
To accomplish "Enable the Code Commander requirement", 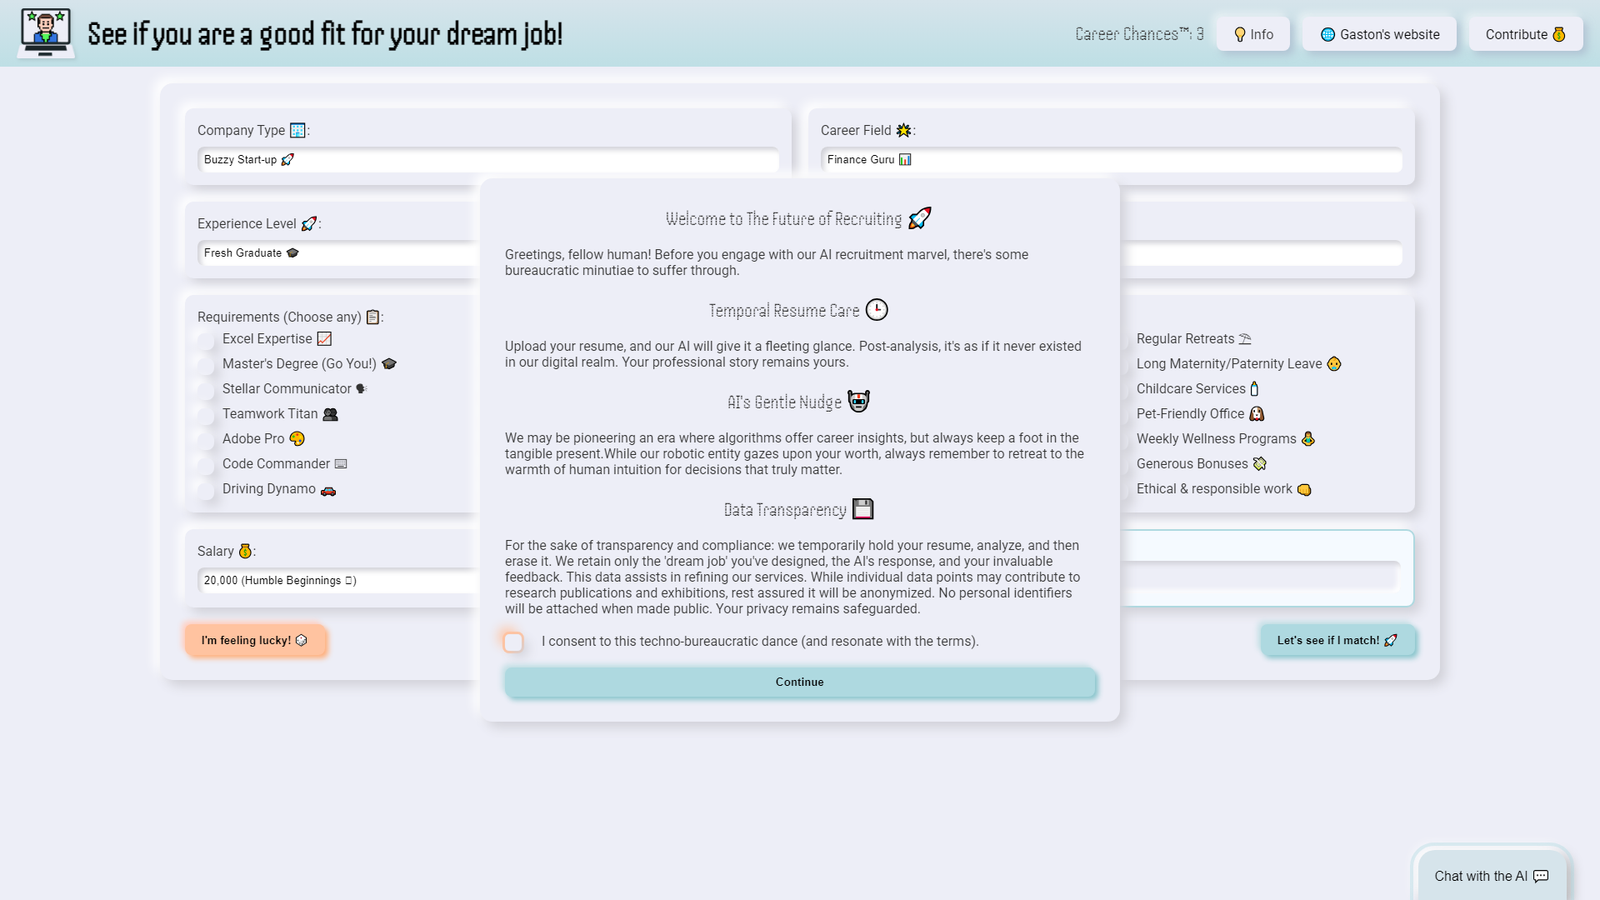I will (206, 465).
